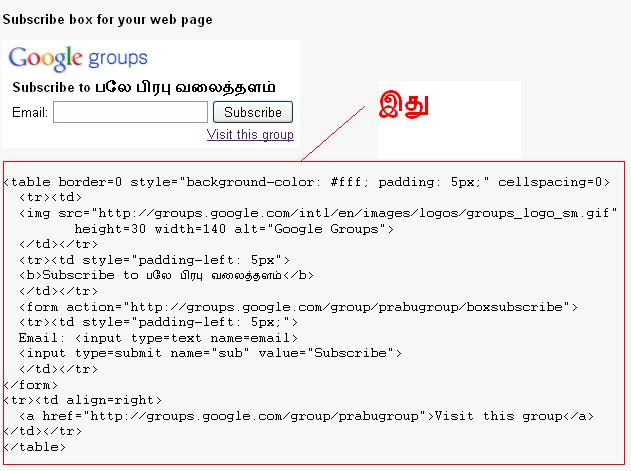Click the Google Groups logo

(x=78, y=59)
